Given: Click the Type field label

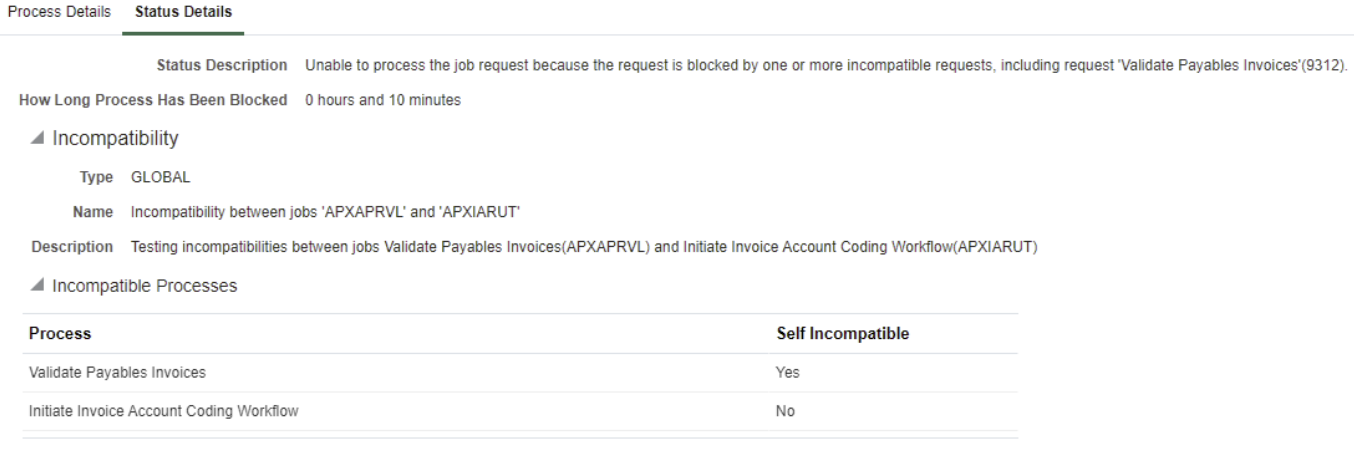Looking at the screenshot, I should point(96,178).
